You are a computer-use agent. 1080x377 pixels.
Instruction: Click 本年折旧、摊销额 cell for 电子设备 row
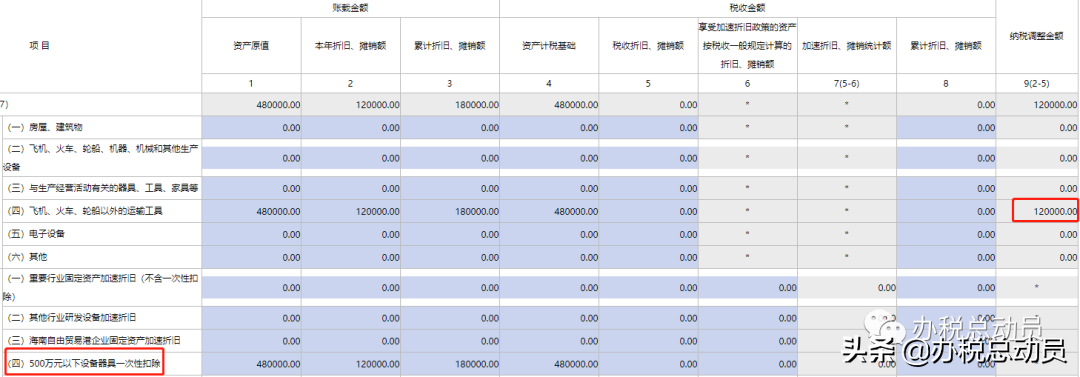coord(351,234)
